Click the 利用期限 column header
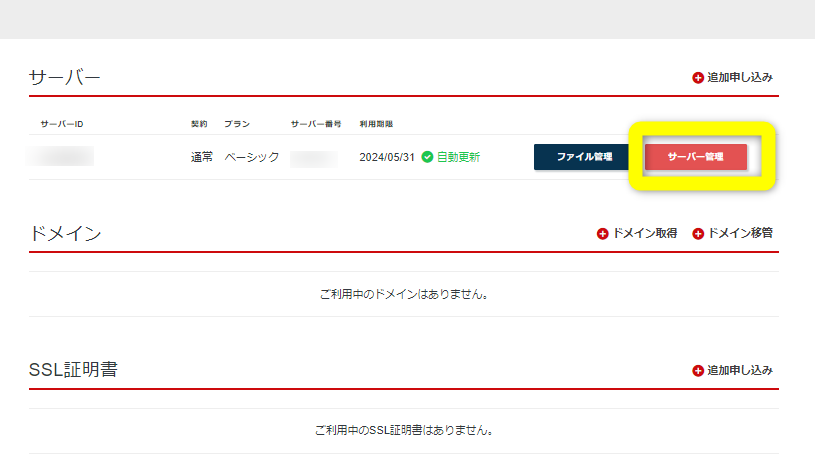Image resolution: width=815 pixels, height=472 pixels. [x=376, y=124]
